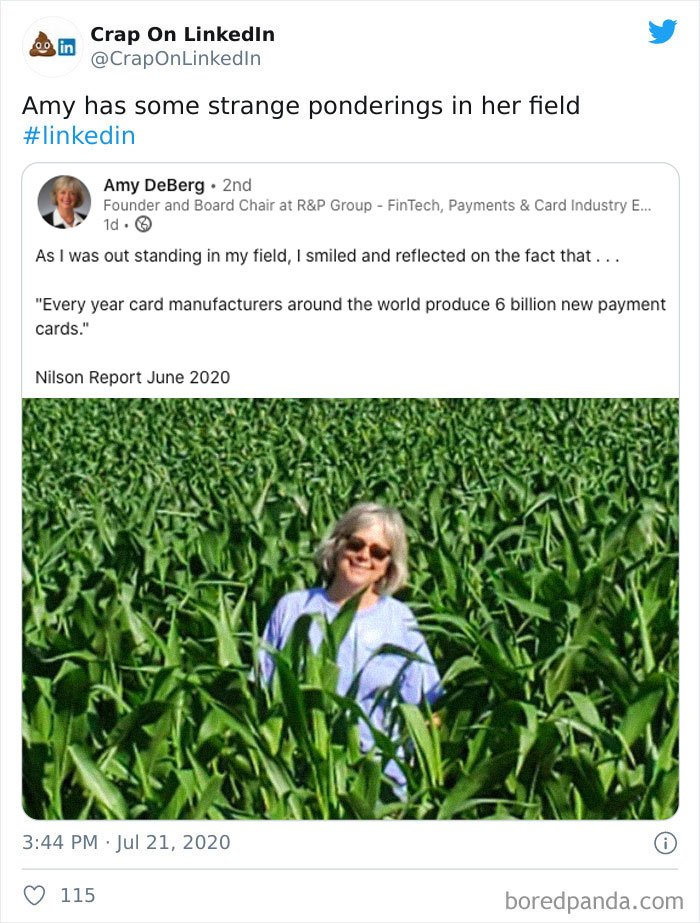Click the '1d' post age label

coord(111,222)
